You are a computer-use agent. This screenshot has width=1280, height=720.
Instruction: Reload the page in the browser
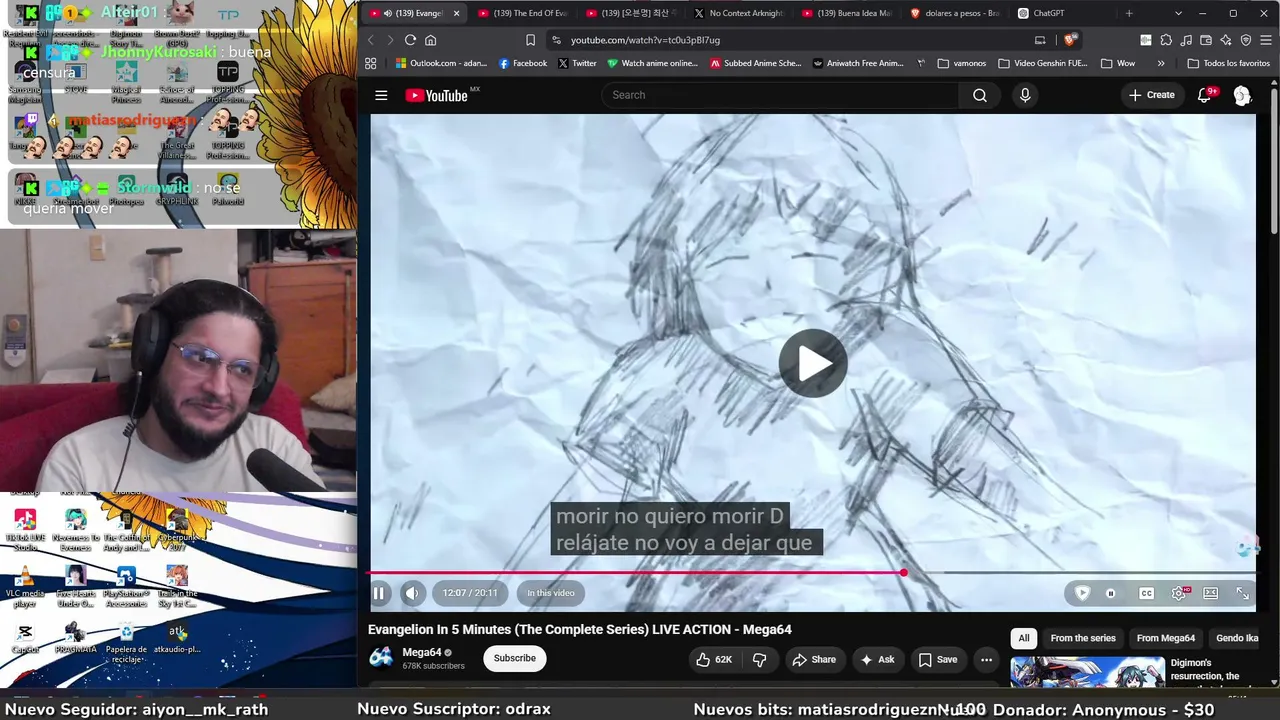click(x=410, y=40)
